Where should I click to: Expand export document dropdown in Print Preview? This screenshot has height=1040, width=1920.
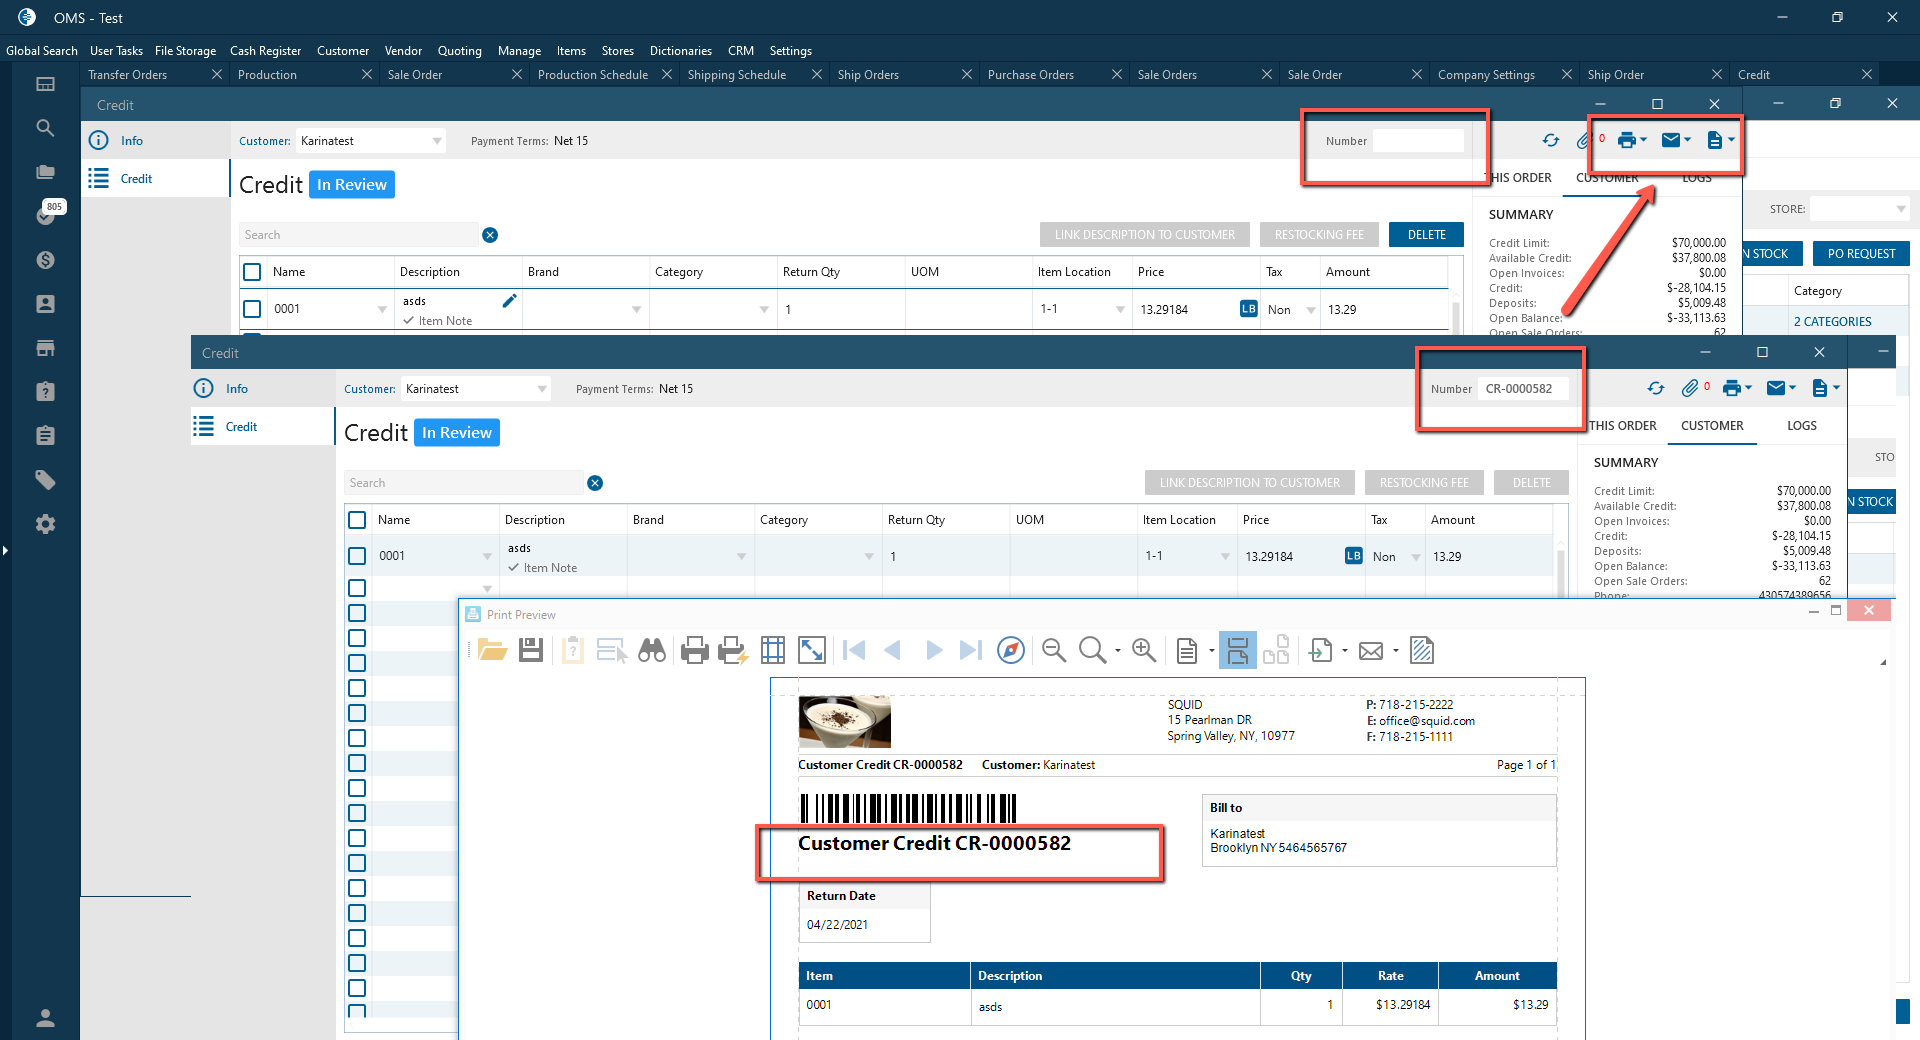click(1345, 651)
